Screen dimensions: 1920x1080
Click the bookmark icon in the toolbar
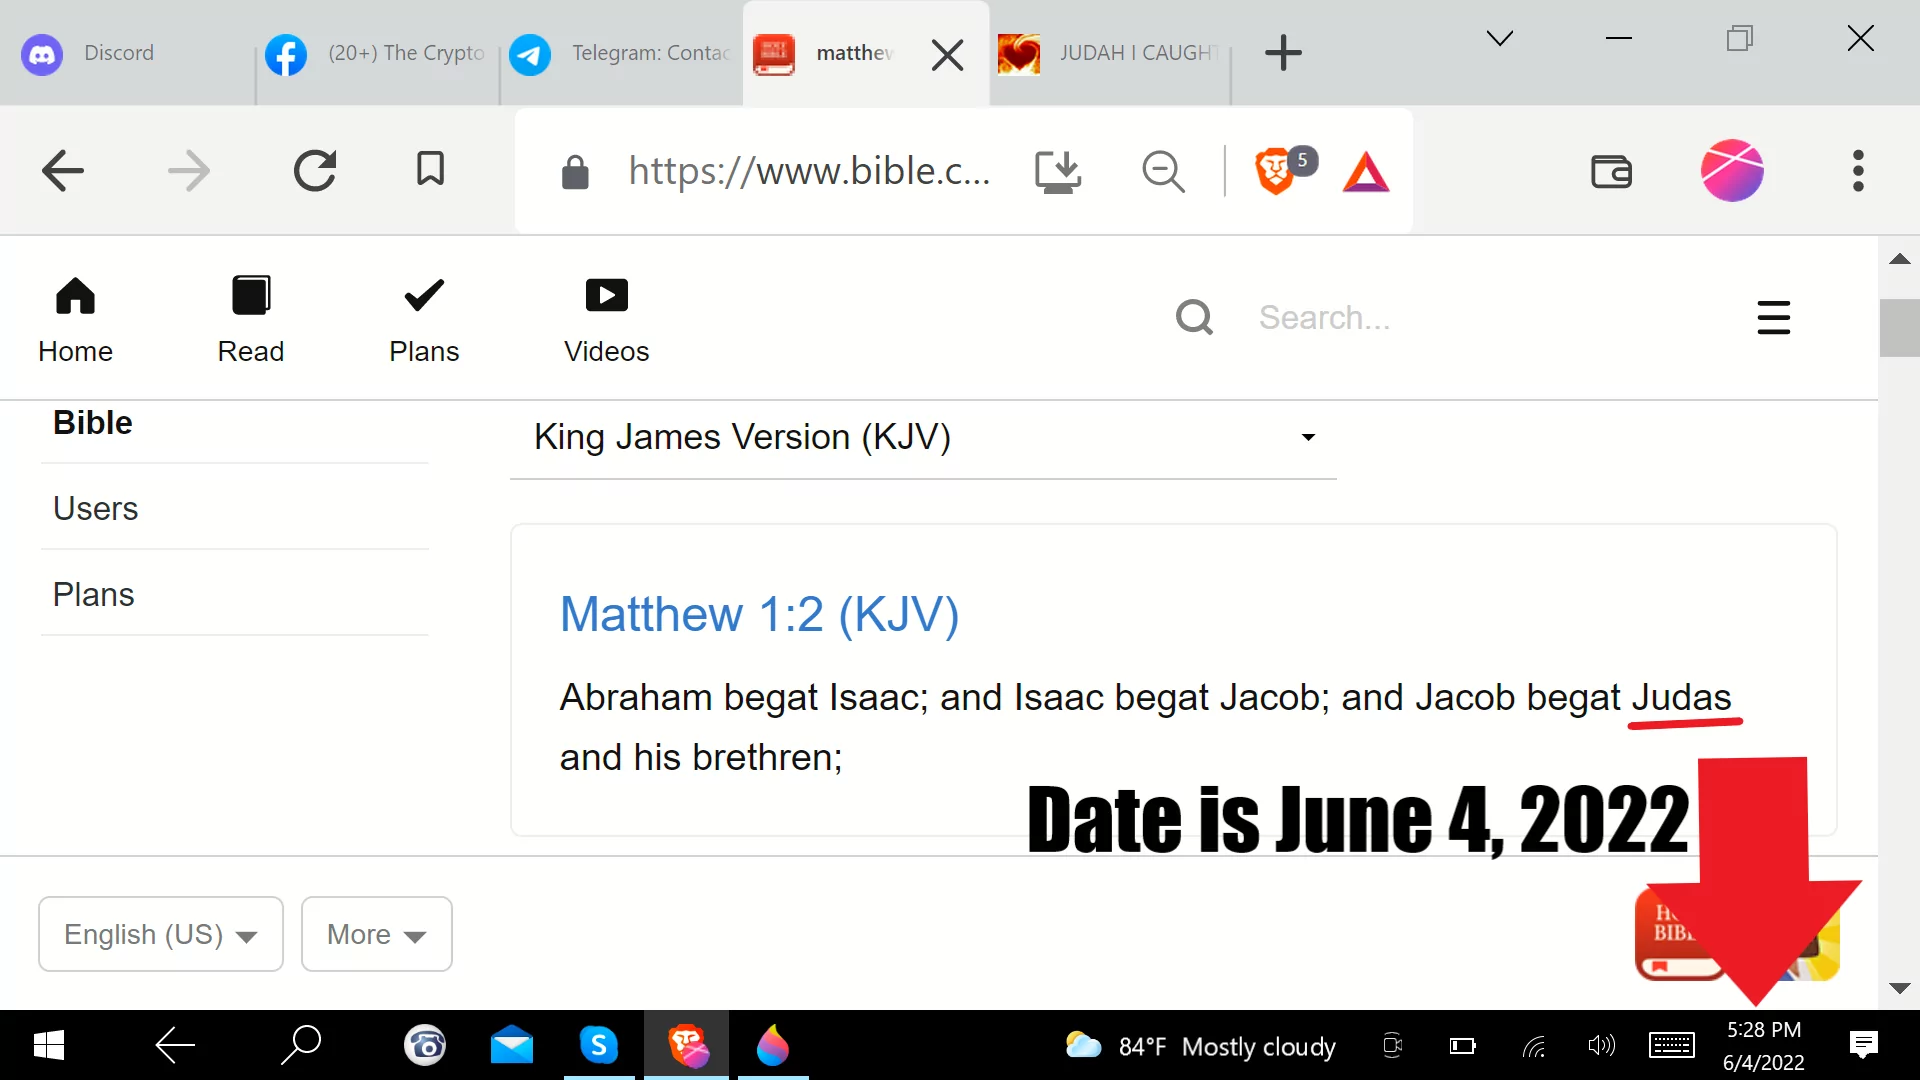430,170
